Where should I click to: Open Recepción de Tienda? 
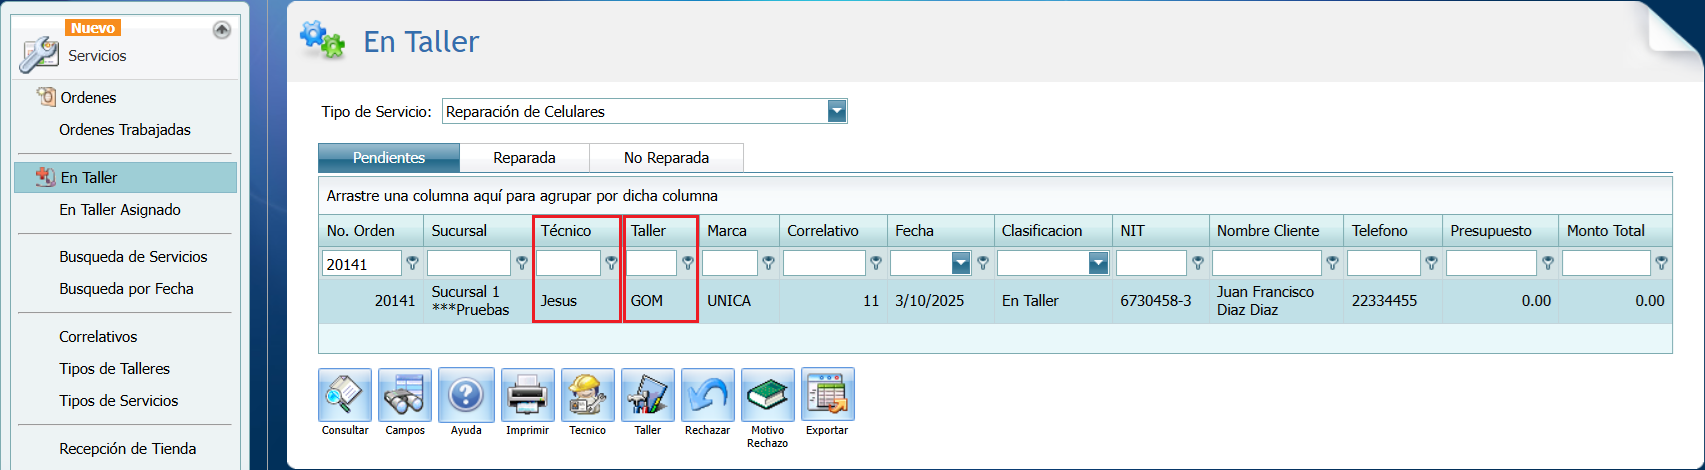[127, 448]
